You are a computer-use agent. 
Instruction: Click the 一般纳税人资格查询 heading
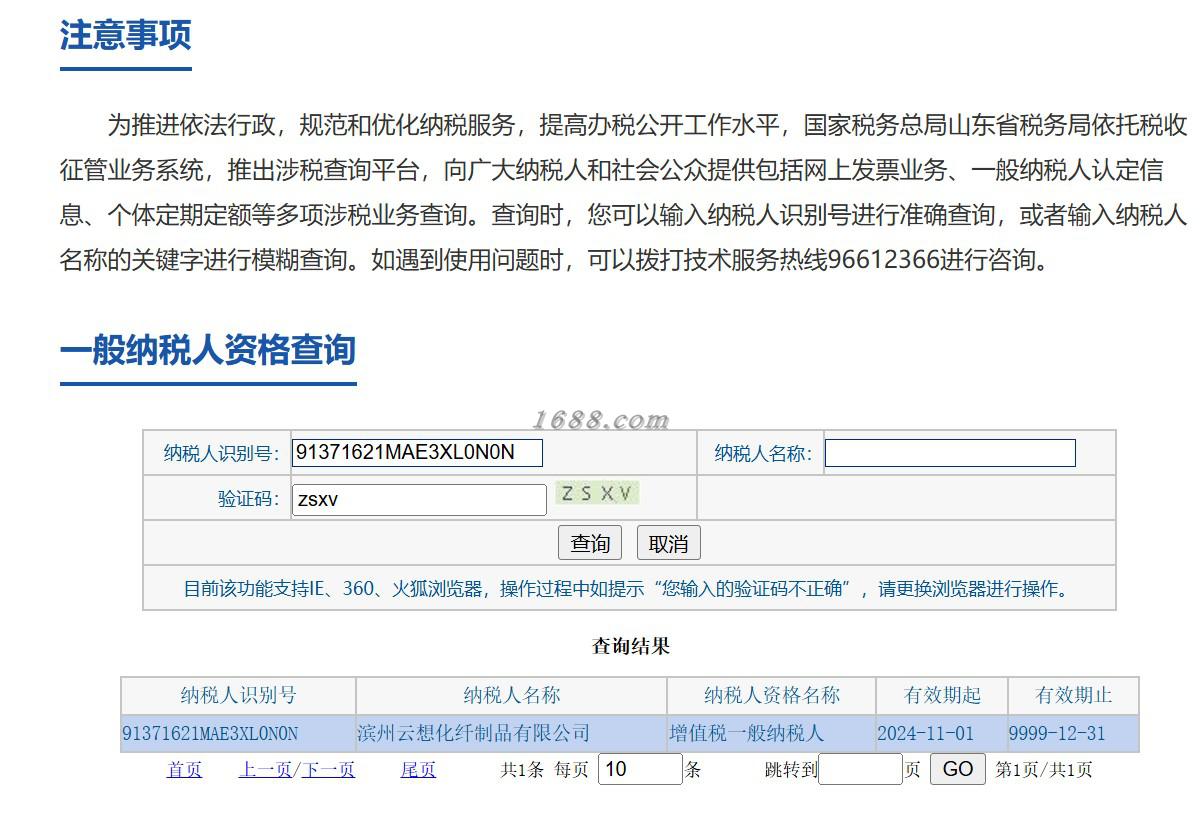pyautogui.click(x=208, y=351)
